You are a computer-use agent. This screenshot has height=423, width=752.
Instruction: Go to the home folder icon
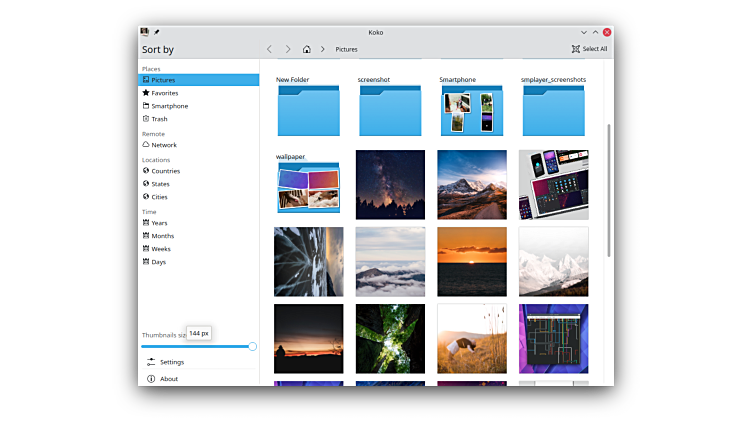307,49
